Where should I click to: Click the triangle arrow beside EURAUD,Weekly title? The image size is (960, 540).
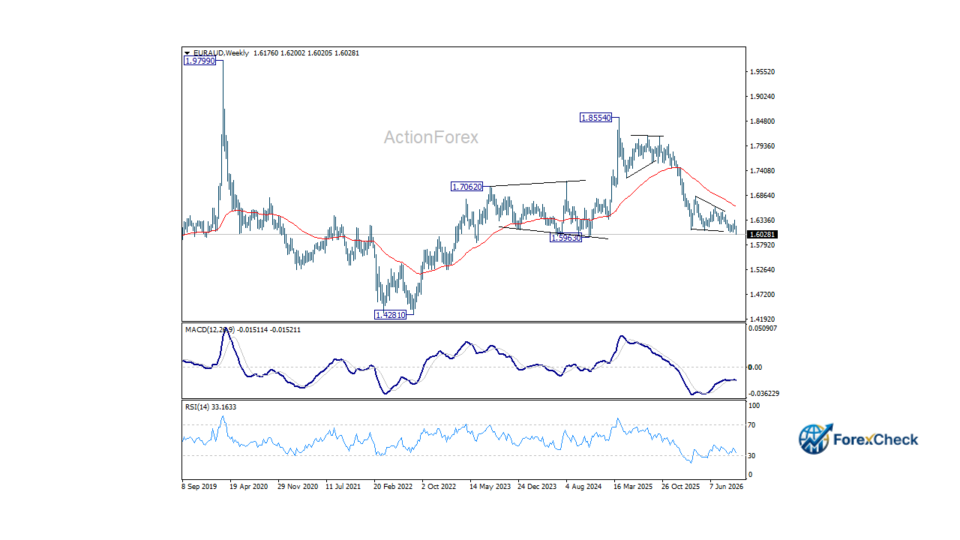(x=187, y=53)
